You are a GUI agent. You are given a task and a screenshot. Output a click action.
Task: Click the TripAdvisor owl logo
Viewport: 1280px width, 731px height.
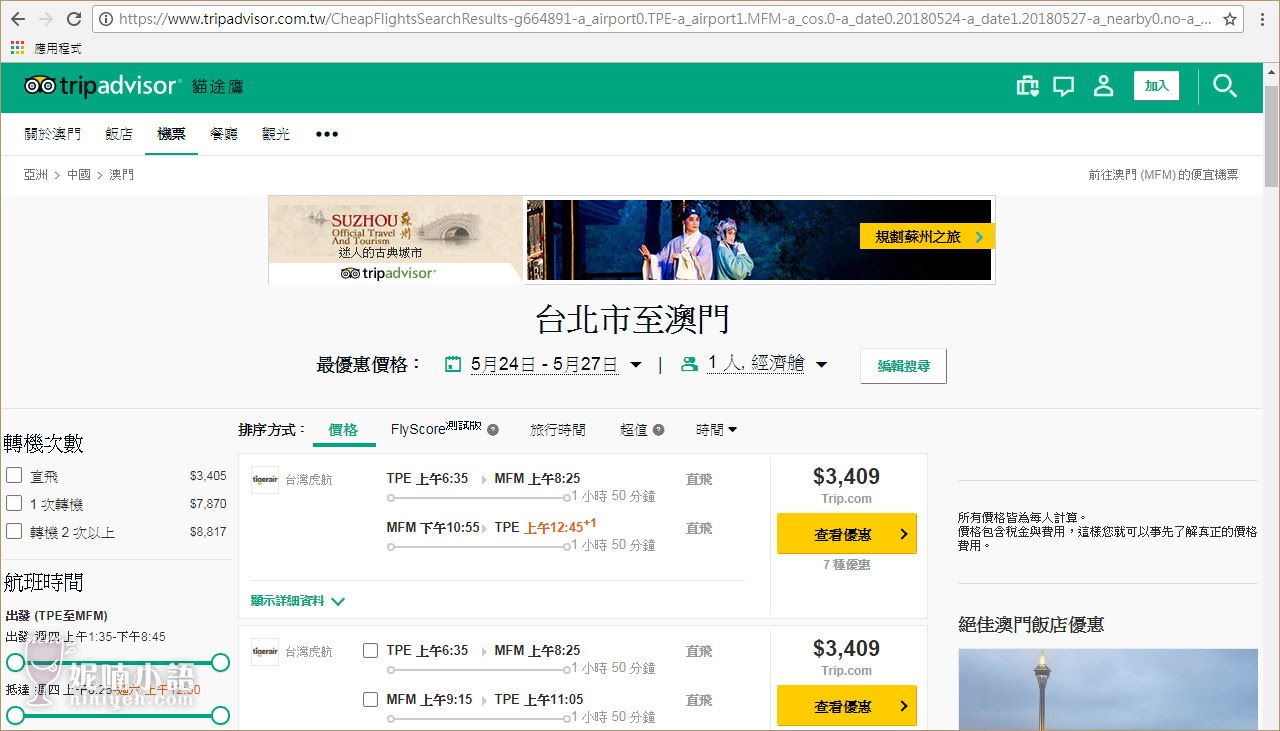[x=40, y=86]
